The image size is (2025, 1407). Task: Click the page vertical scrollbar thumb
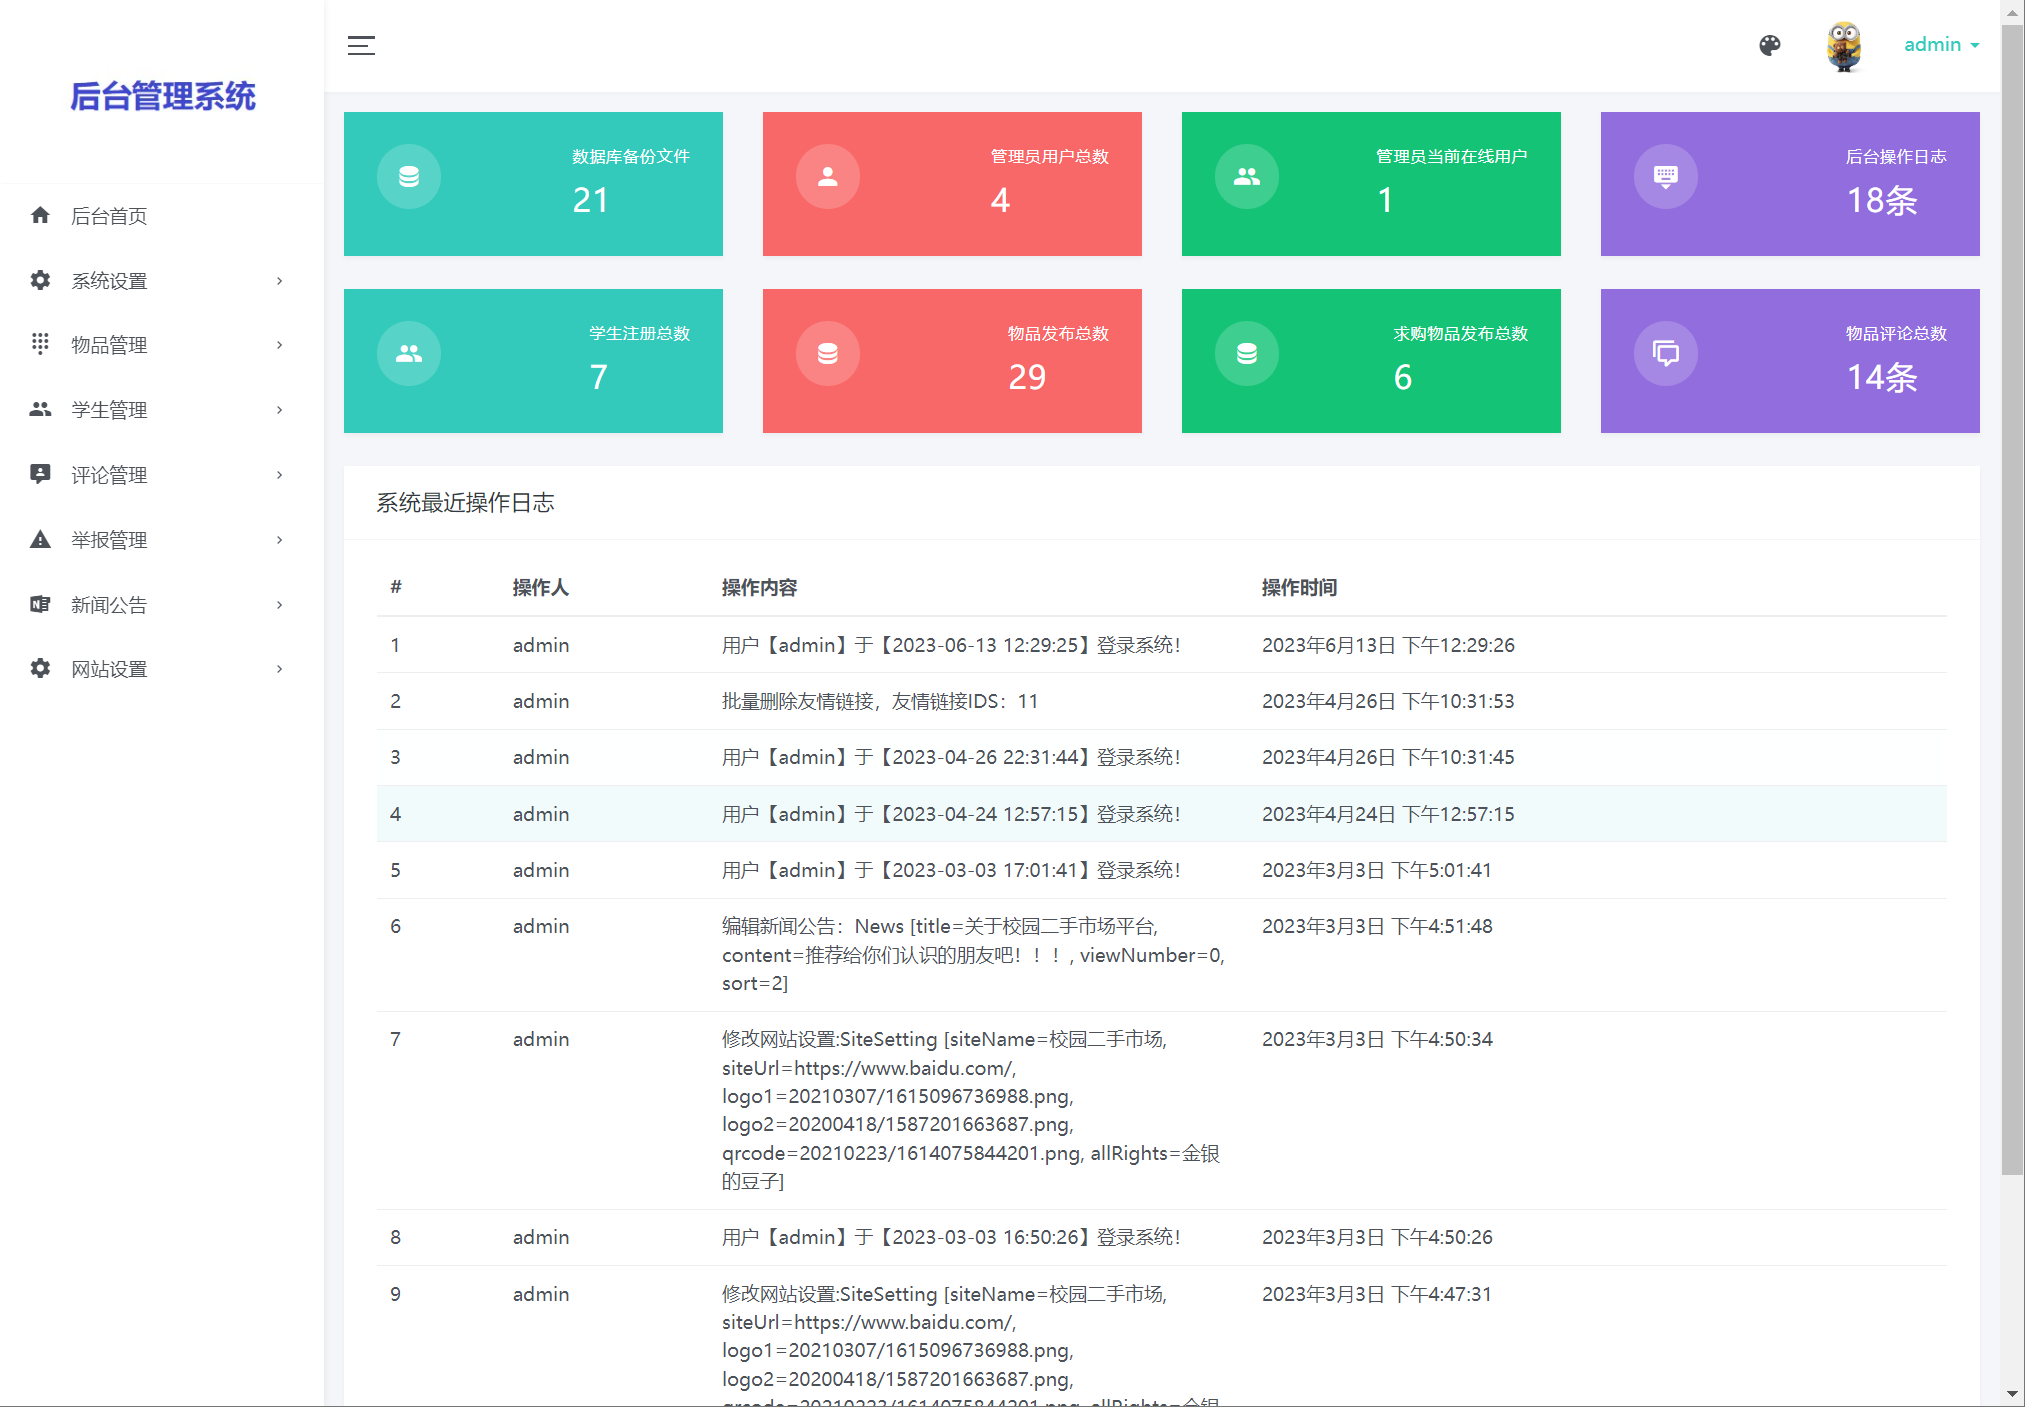pyautogui.click(x=2012, y=600)
